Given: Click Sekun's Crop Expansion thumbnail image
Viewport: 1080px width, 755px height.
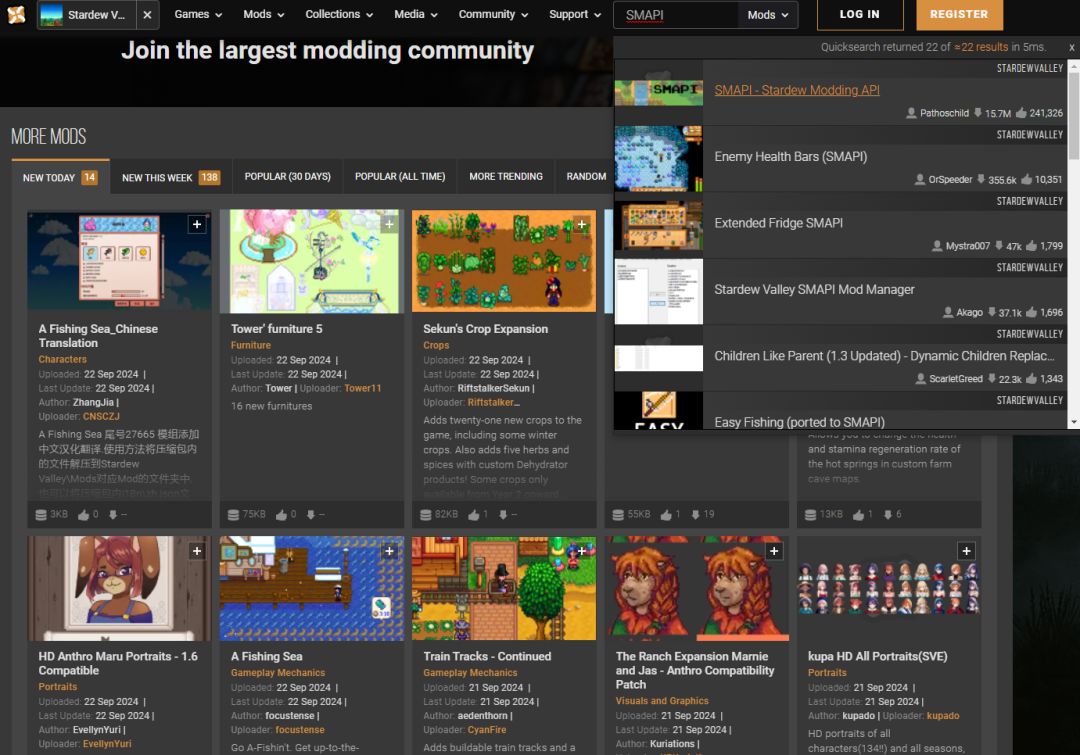Looking at the screenshot, I should pyautogui.click(x=504, y=261).
